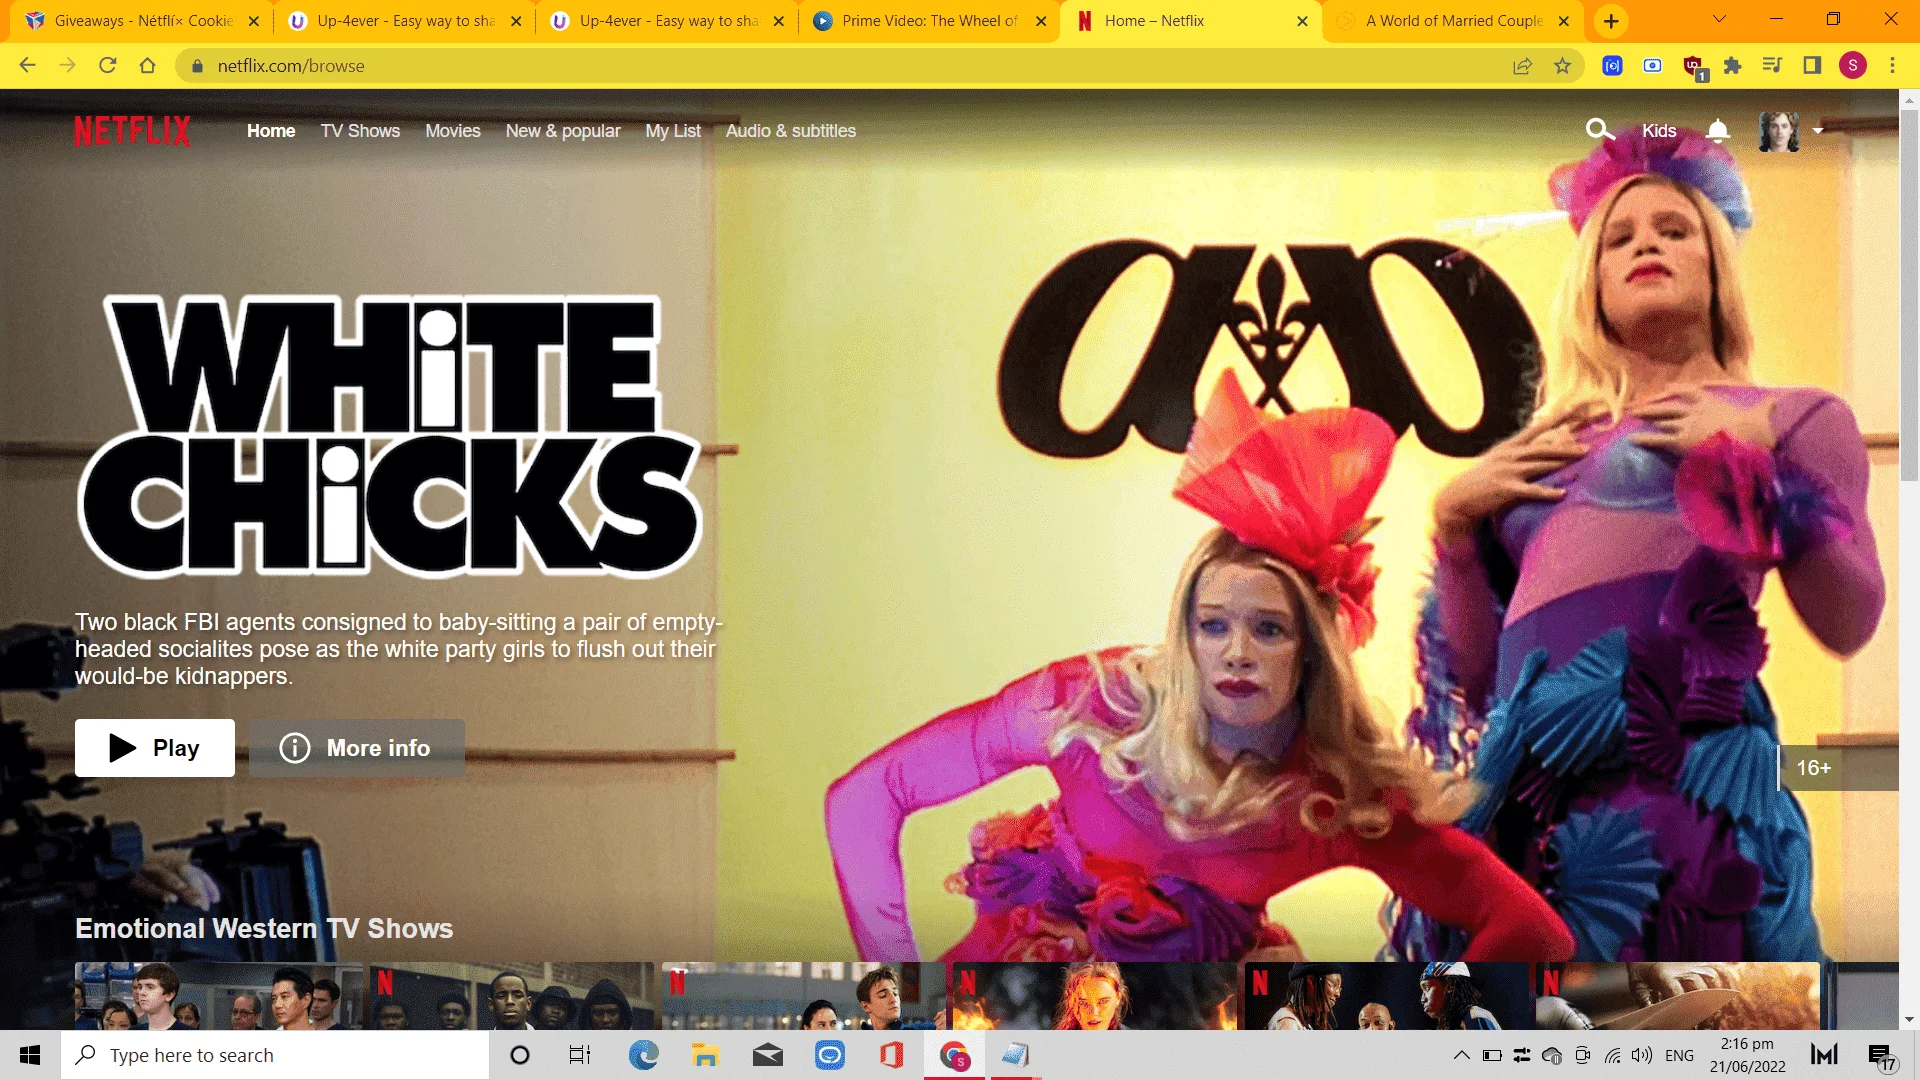1920x1080 pixels.
Task: Open the notifications bell
Action: pos(1718,131)
